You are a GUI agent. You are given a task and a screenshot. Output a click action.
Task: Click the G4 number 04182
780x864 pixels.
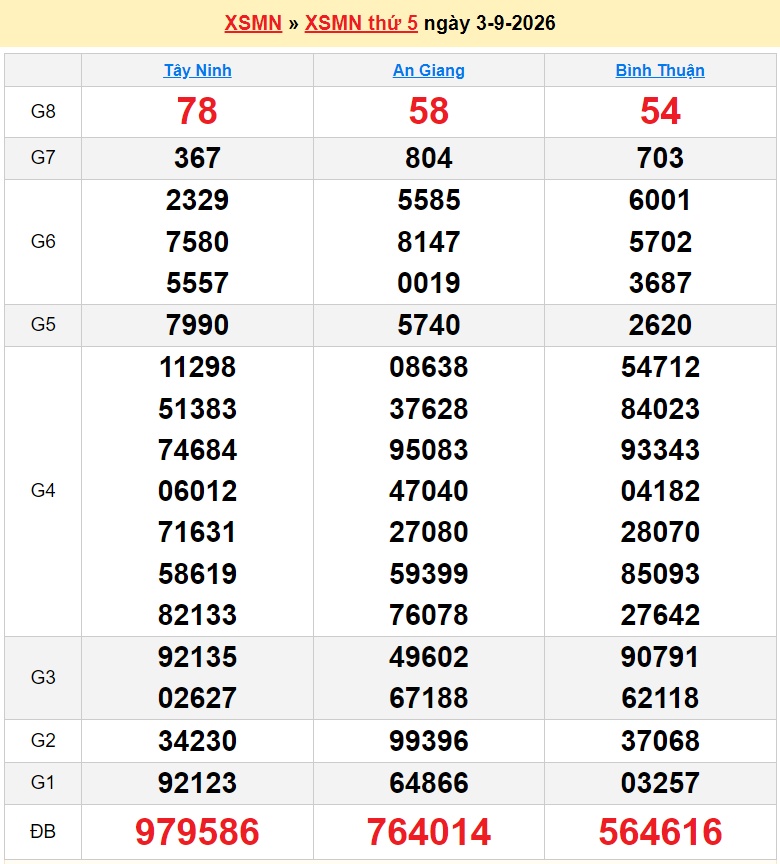point(660,491)
